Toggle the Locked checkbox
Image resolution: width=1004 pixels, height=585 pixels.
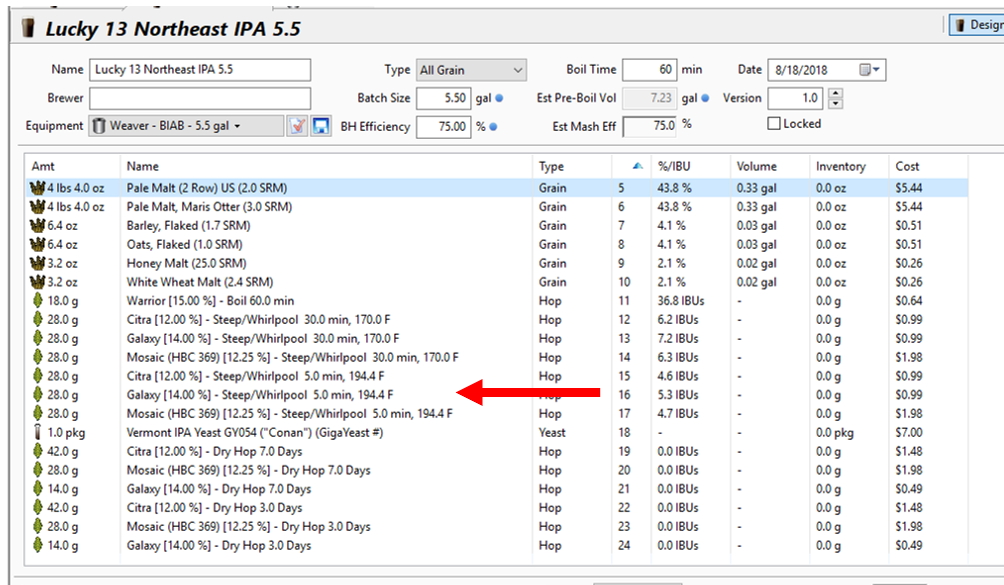tap(774, 124)
